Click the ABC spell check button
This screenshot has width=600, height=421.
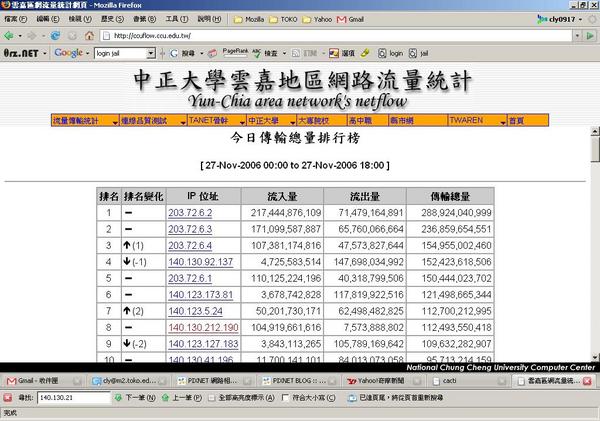264,53
